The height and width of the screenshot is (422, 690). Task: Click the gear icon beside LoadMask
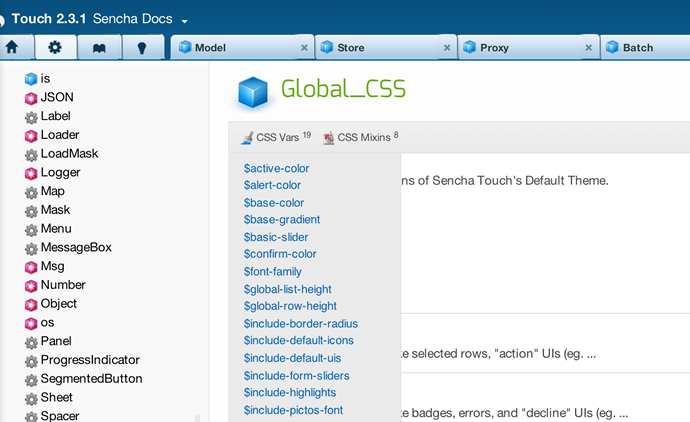31,154
